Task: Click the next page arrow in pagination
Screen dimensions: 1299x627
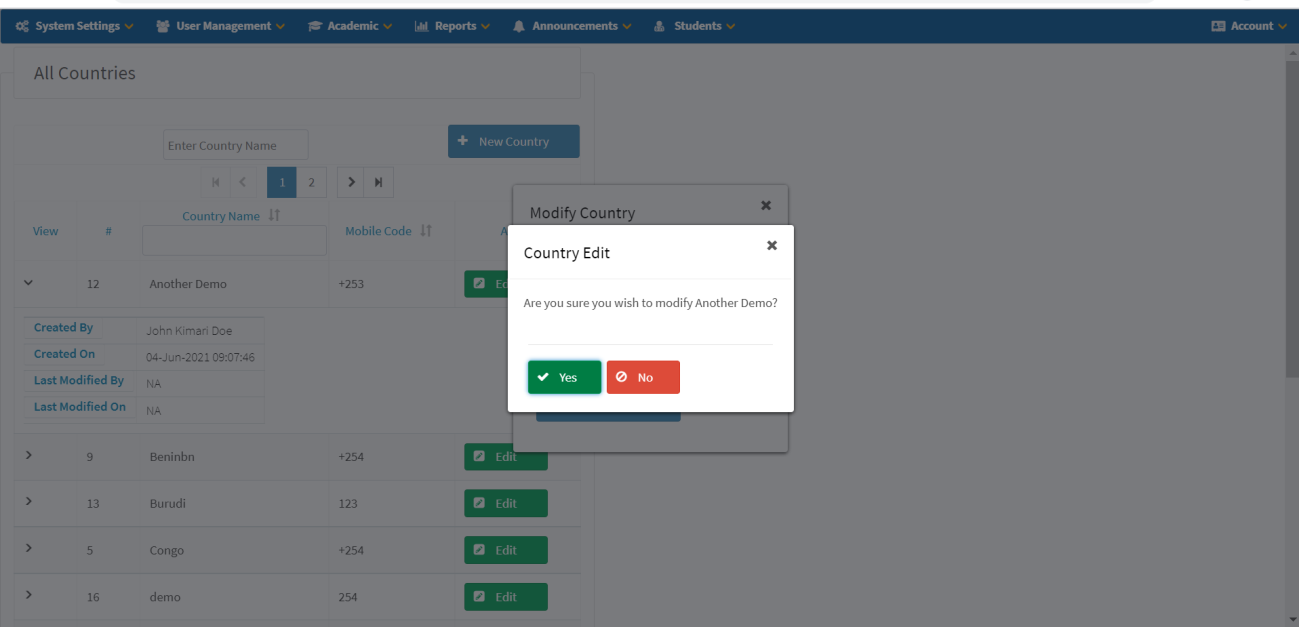Action: 350,181
